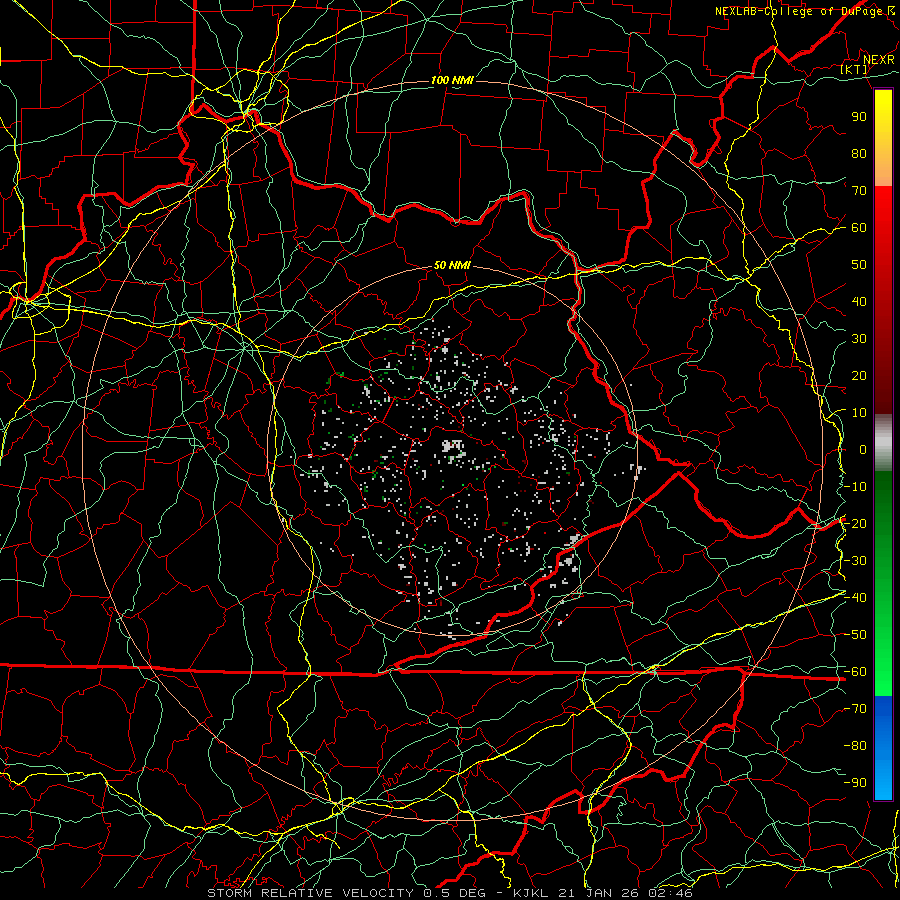Click the positive 30 scale value
900x900 pixels.
pos(859,339)
